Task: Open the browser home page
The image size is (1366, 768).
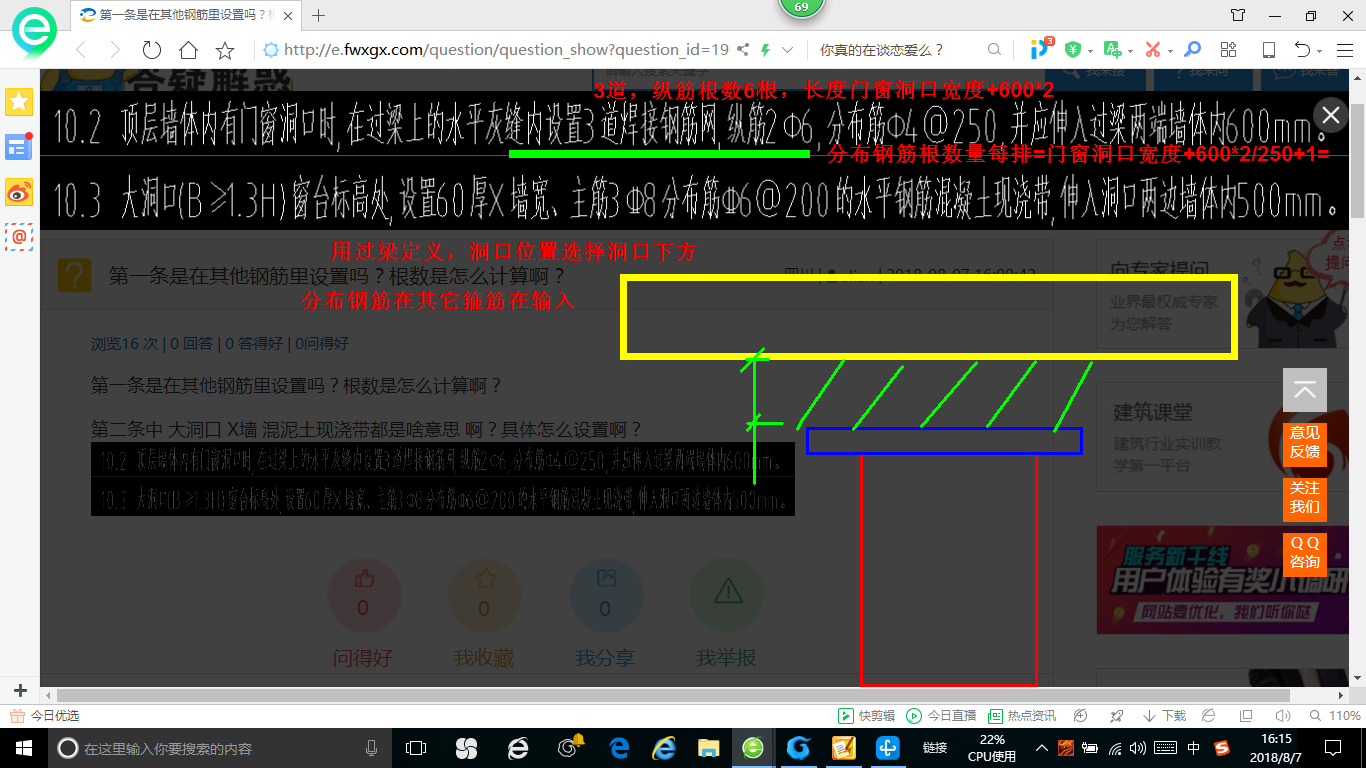Action: pyautogui.click(x=188, y=50)
